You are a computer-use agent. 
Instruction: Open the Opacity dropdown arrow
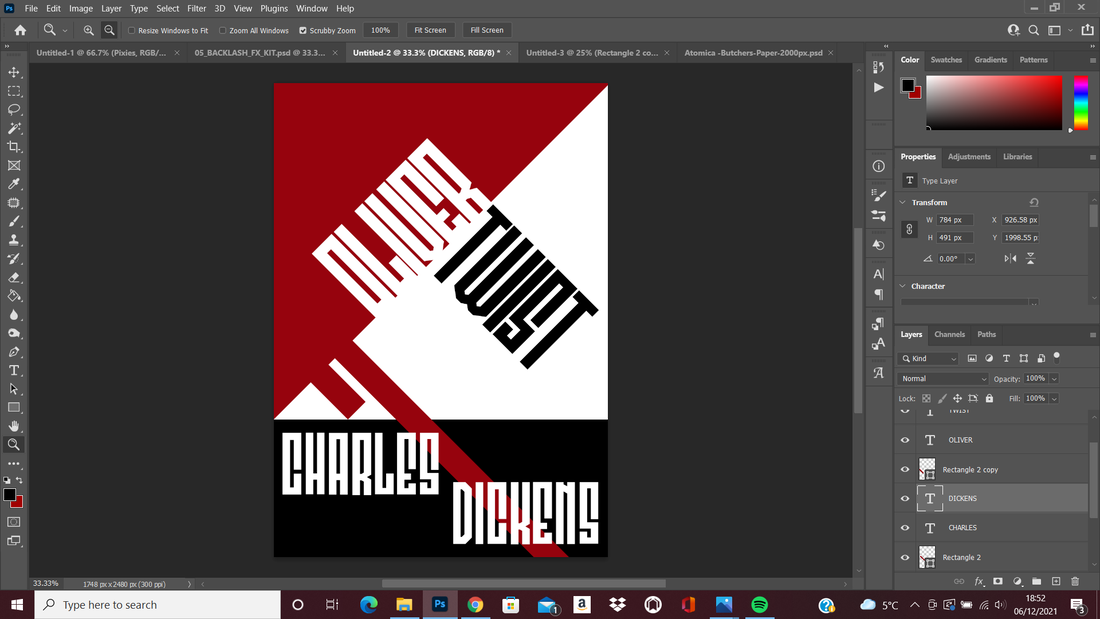click(x=1054, y=379)
